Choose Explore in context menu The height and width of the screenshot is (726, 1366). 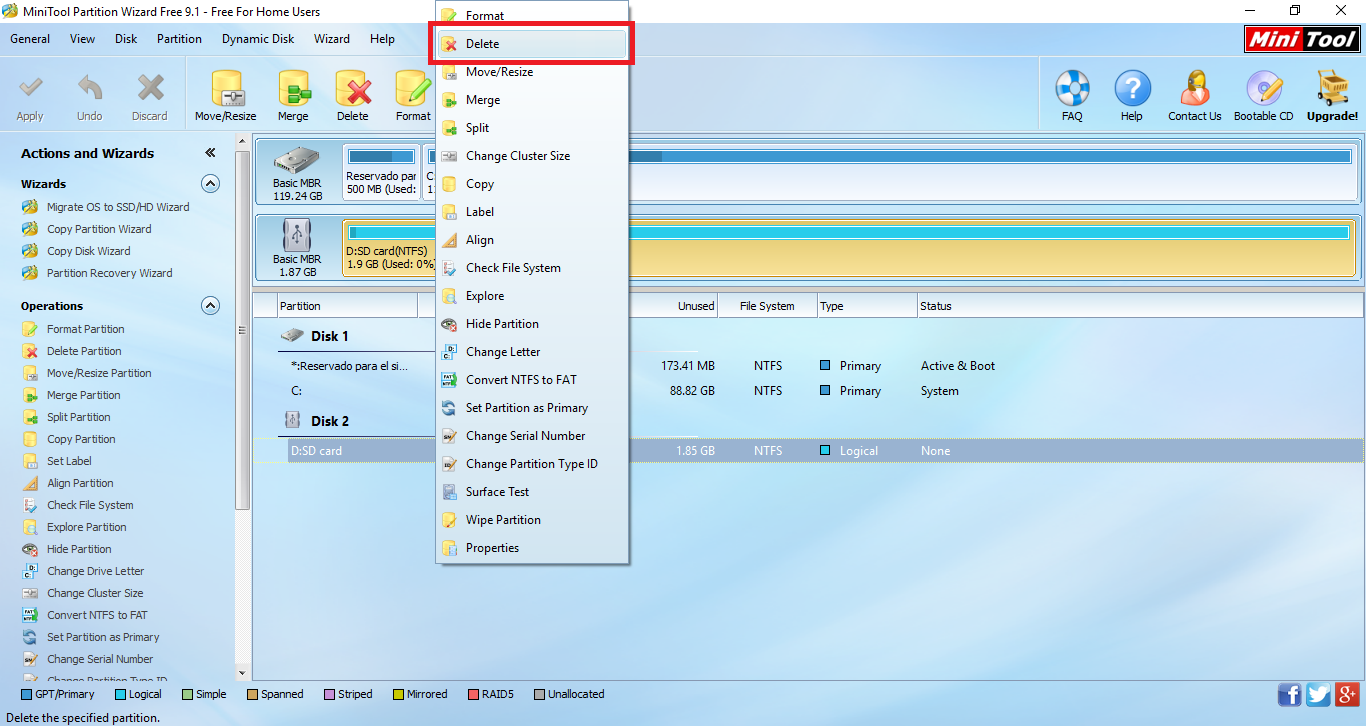(x=532, y=296)
